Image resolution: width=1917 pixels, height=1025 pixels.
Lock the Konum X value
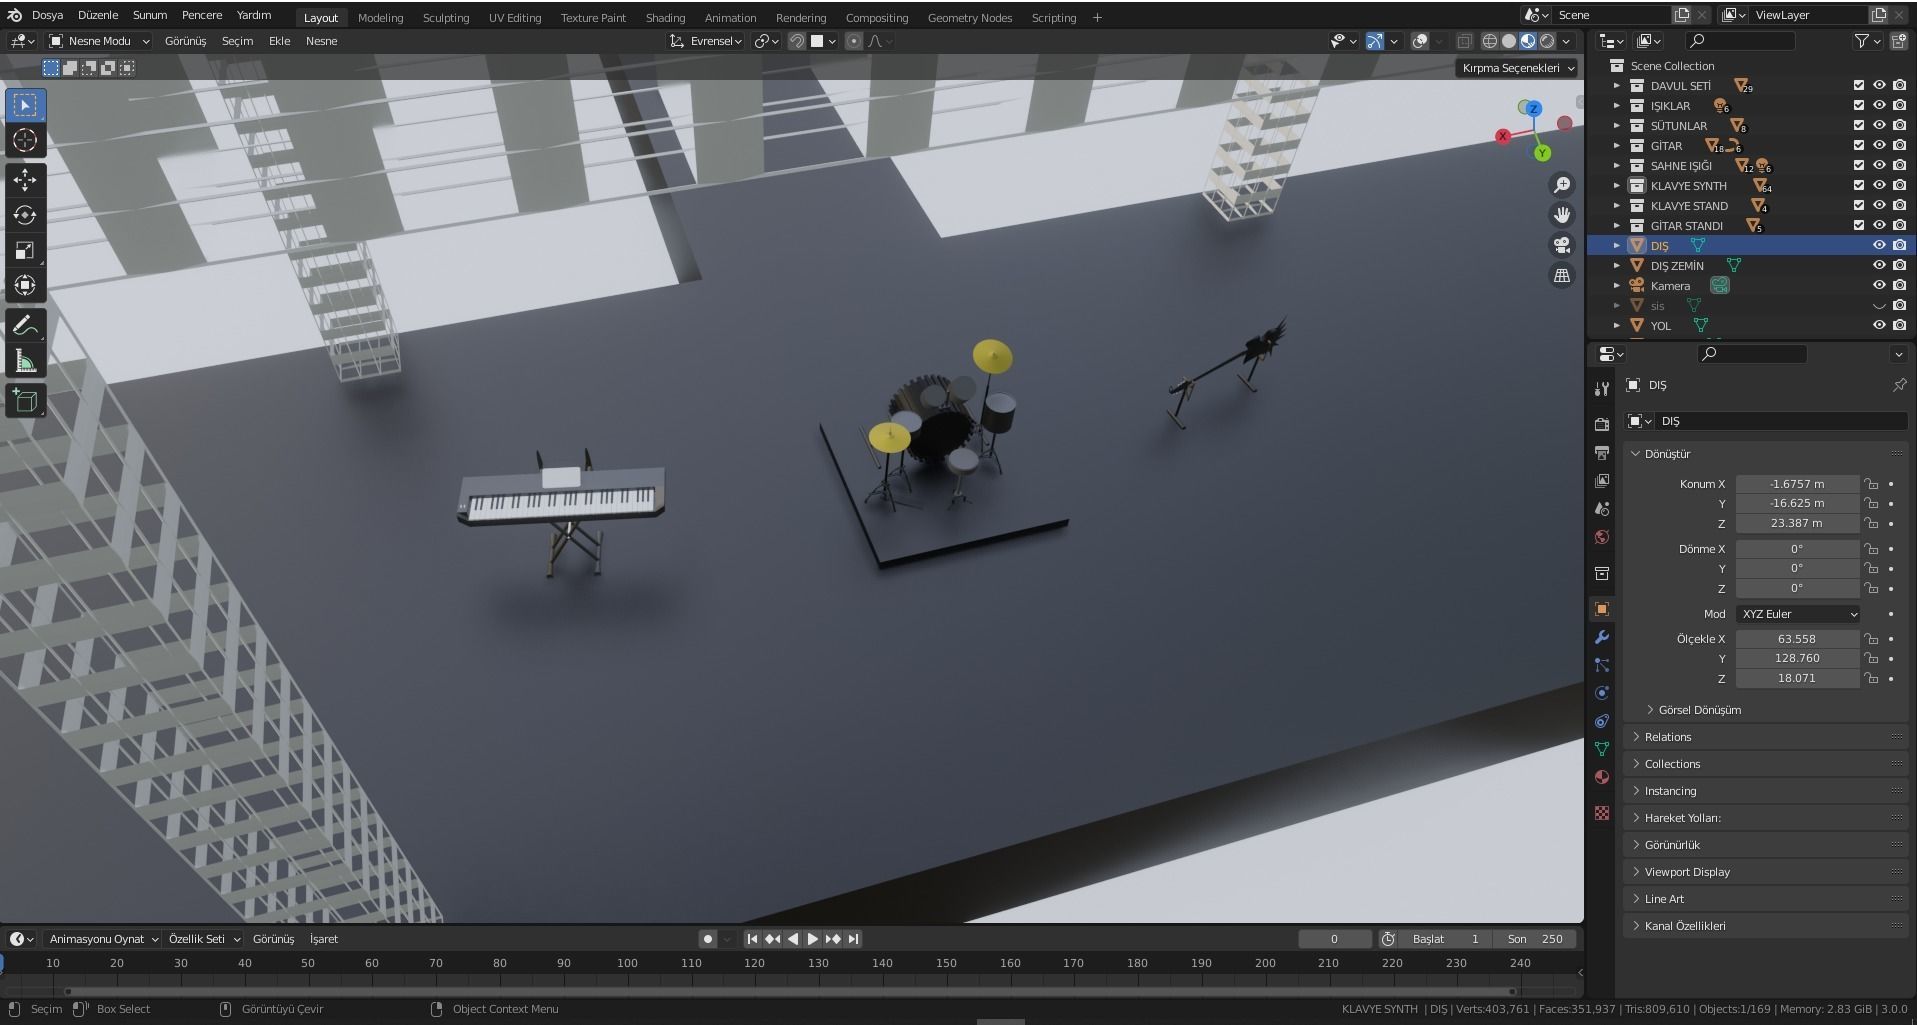(x=1870, y=484)
